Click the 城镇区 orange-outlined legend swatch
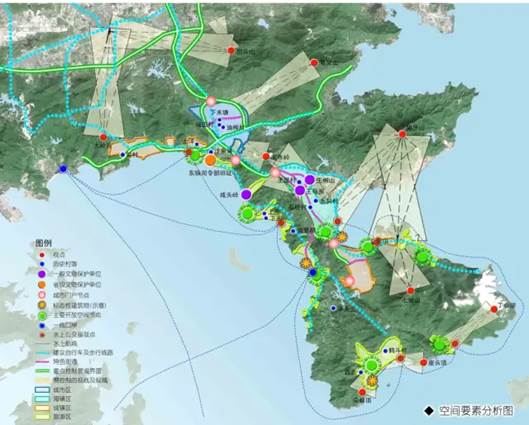Image resolution: width=529 pixels, height=425 pixels. coord(42,408)
